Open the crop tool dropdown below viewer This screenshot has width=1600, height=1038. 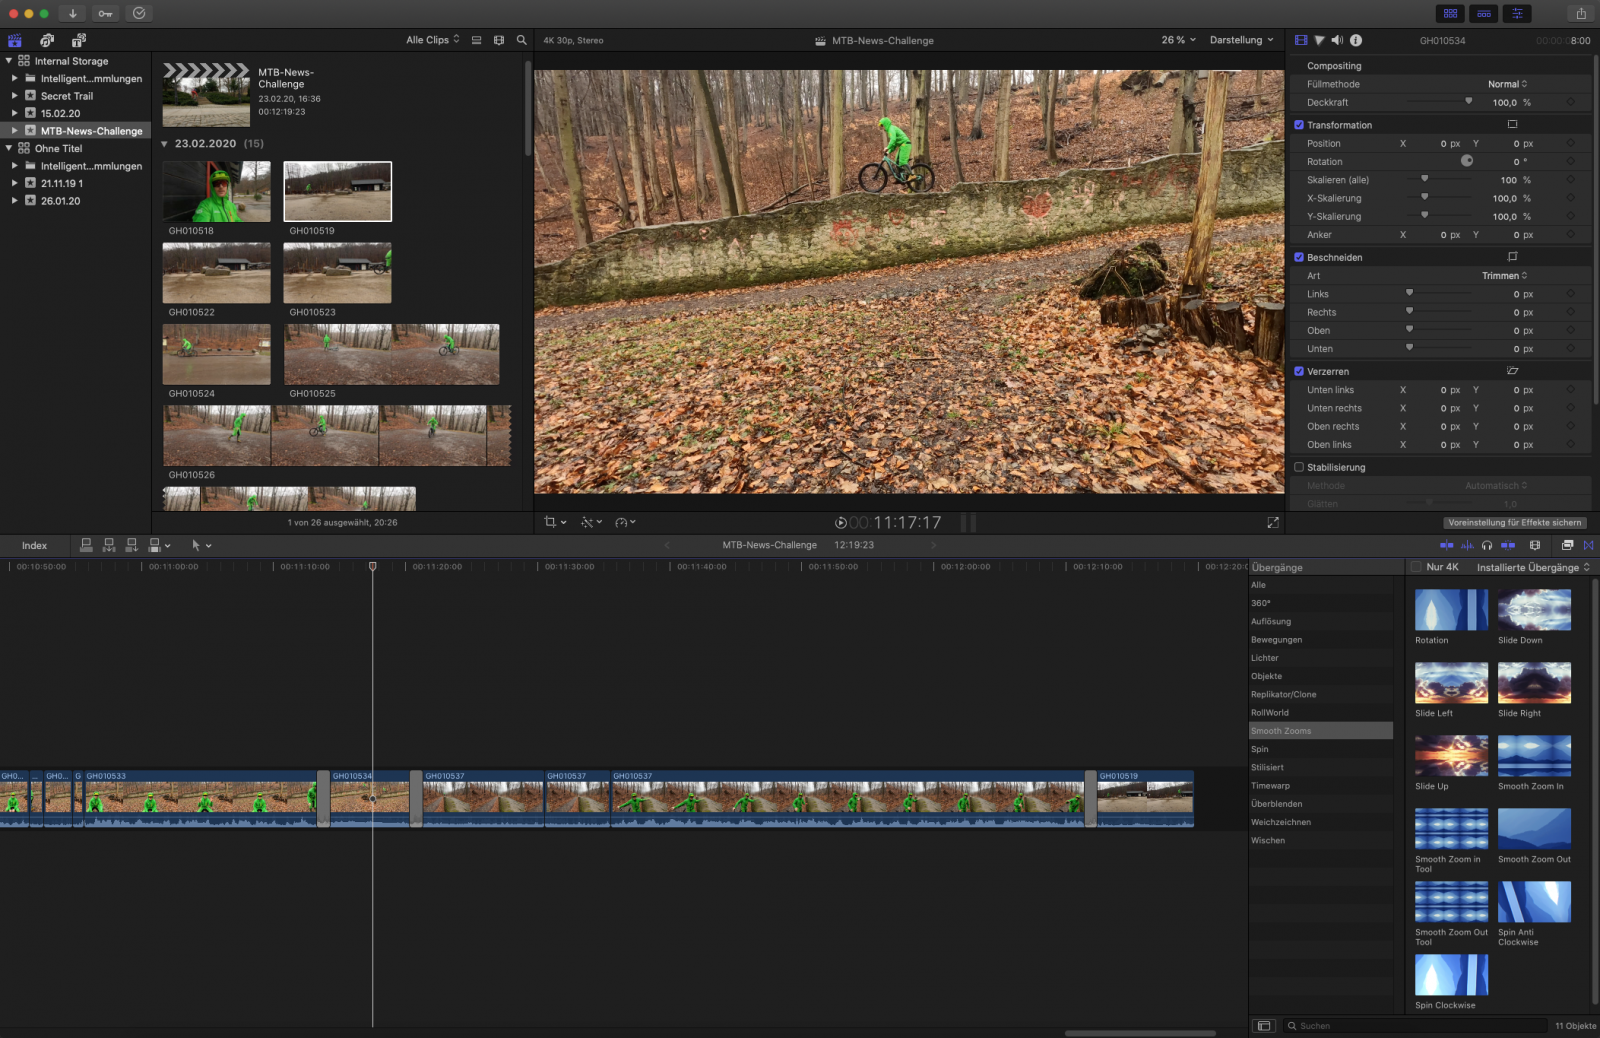[x=555, y=522]
